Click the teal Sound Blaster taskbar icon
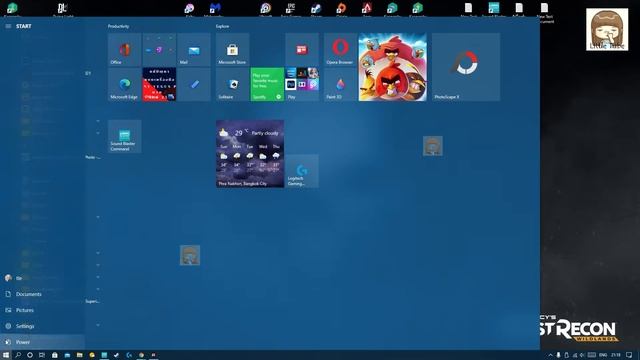 tap(104, 355)
